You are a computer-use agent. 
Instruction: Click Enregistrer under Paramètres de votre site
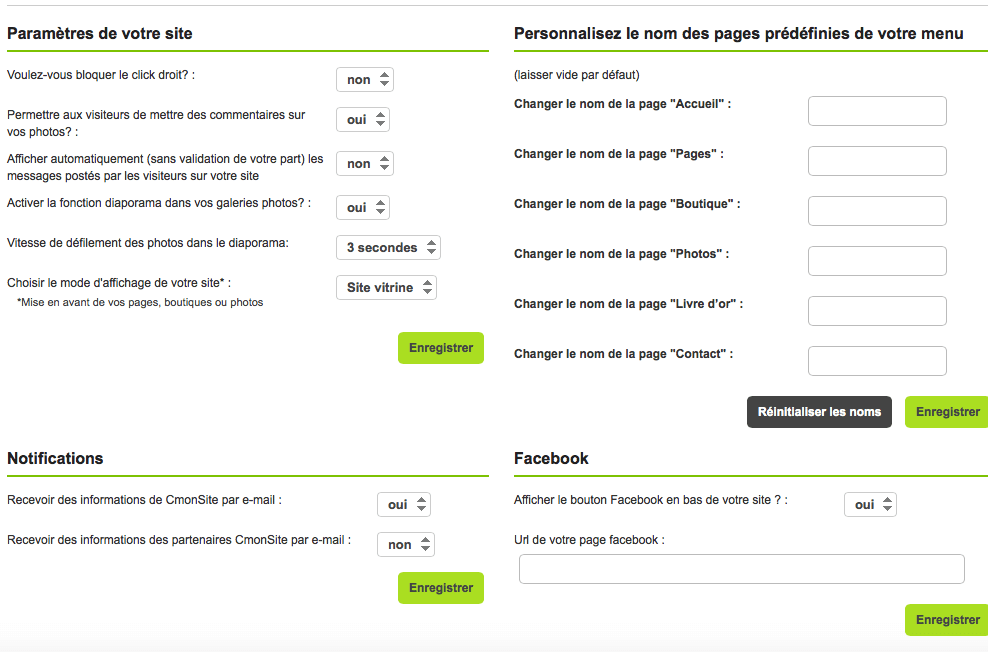click(x=441, y=348)
